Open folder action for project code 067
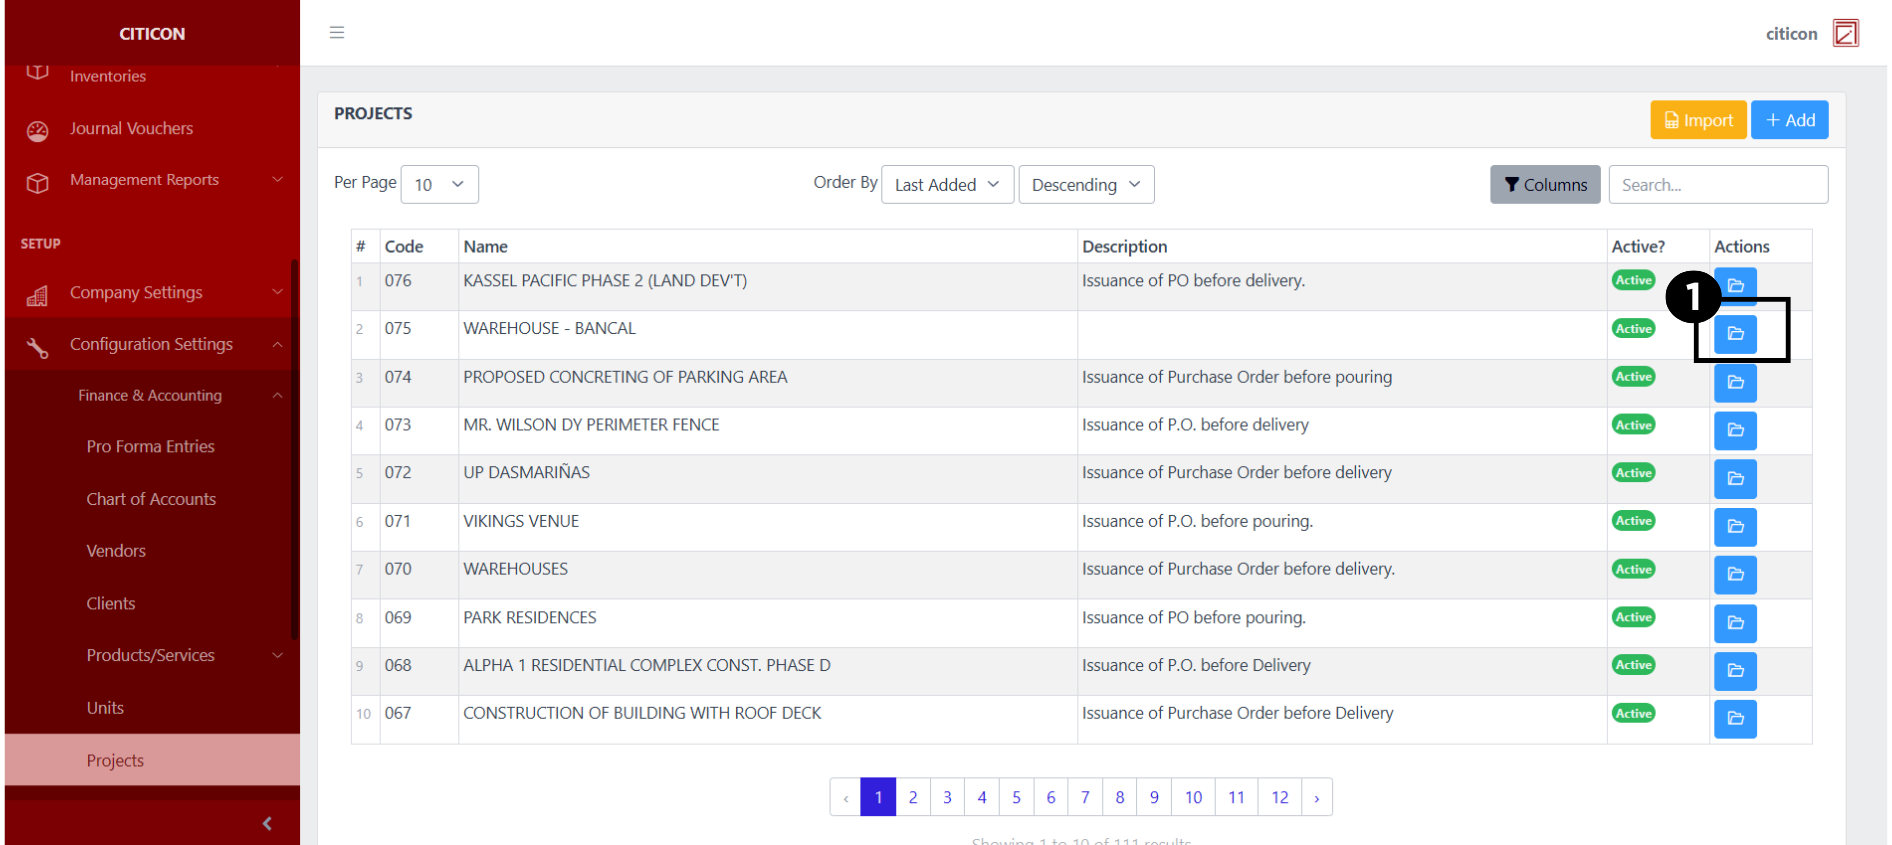The height and width of the screenshot is (845, 1892). click(x=1735, y=719)
